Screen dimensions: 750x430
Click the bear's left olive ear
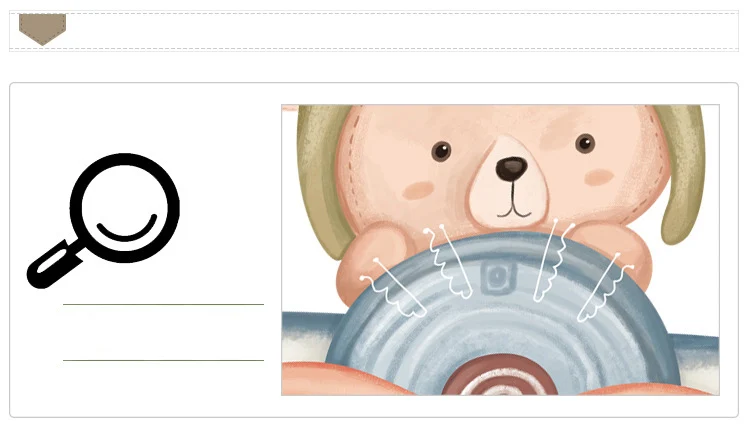(324, 178)
